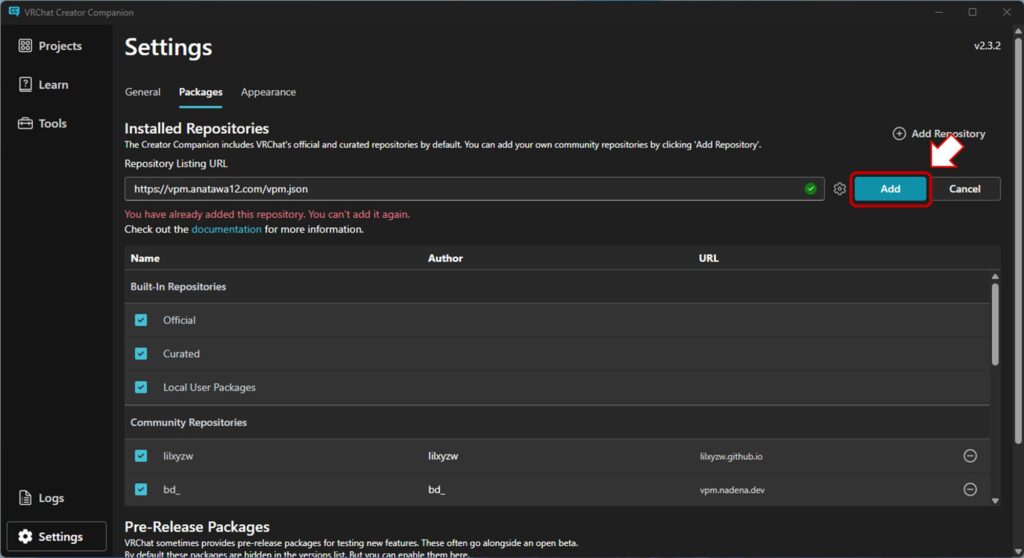Open the Projects sidebar icon
This screenshot has height=558, width=1024.
point(26,46)
